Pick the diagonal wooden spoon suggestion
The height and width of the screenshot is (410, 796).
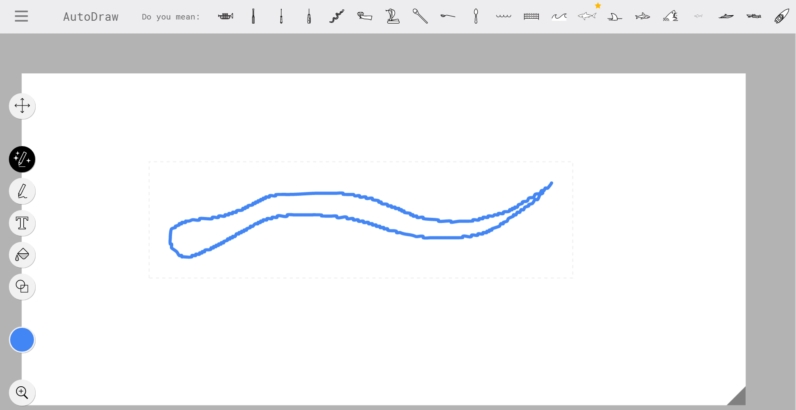tap(420, 16)
